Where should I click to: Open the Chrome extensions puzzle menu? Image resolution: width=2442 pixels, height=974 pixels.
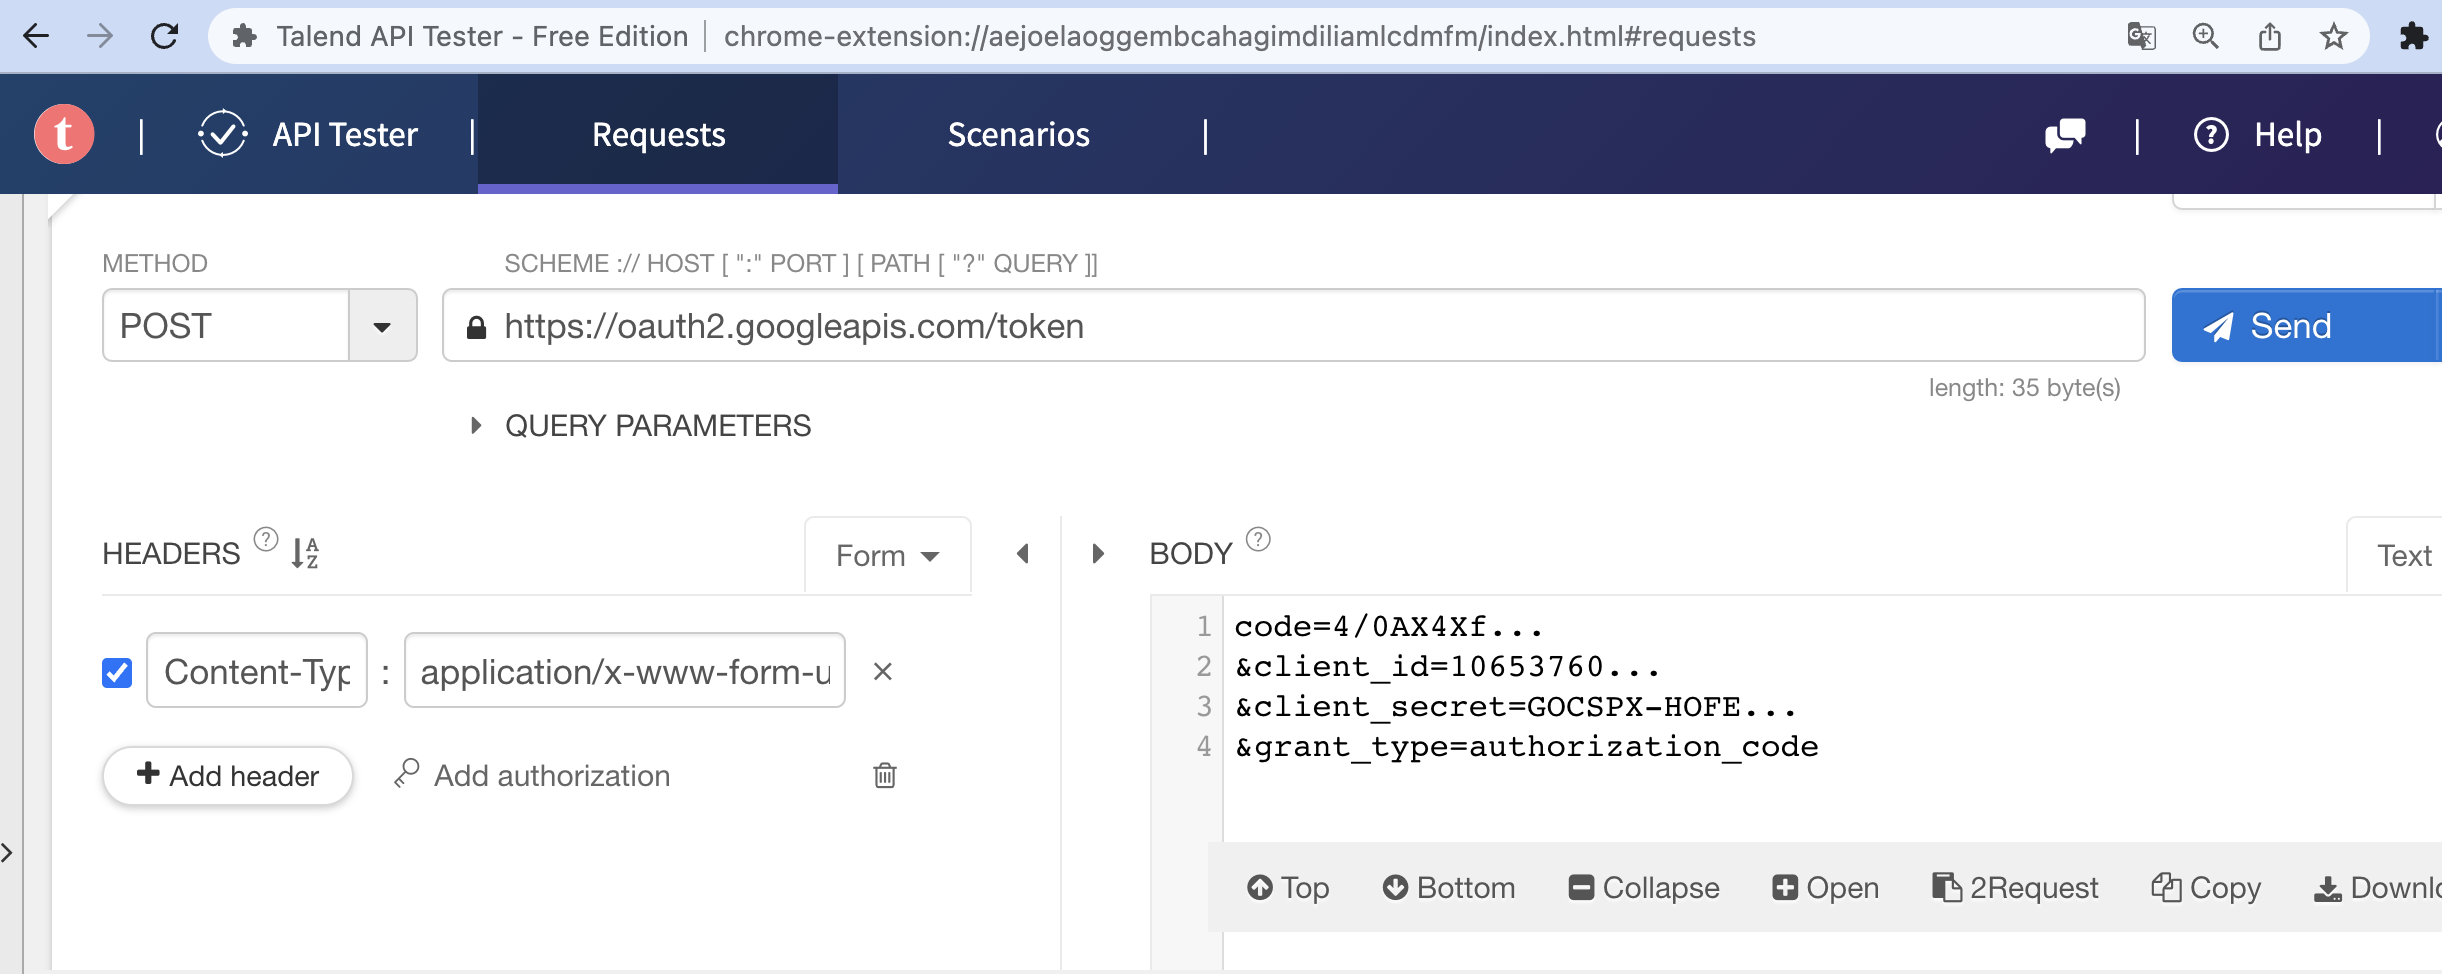pyautogui.click(x=2413, y=37)
